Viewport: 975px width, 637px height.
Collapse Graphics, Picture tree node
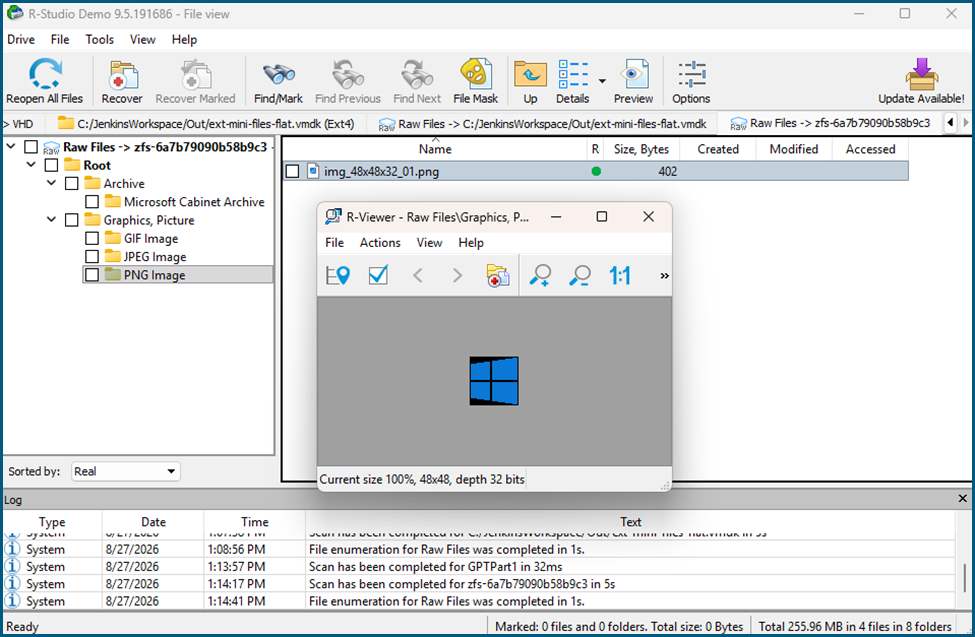[52, 220]
